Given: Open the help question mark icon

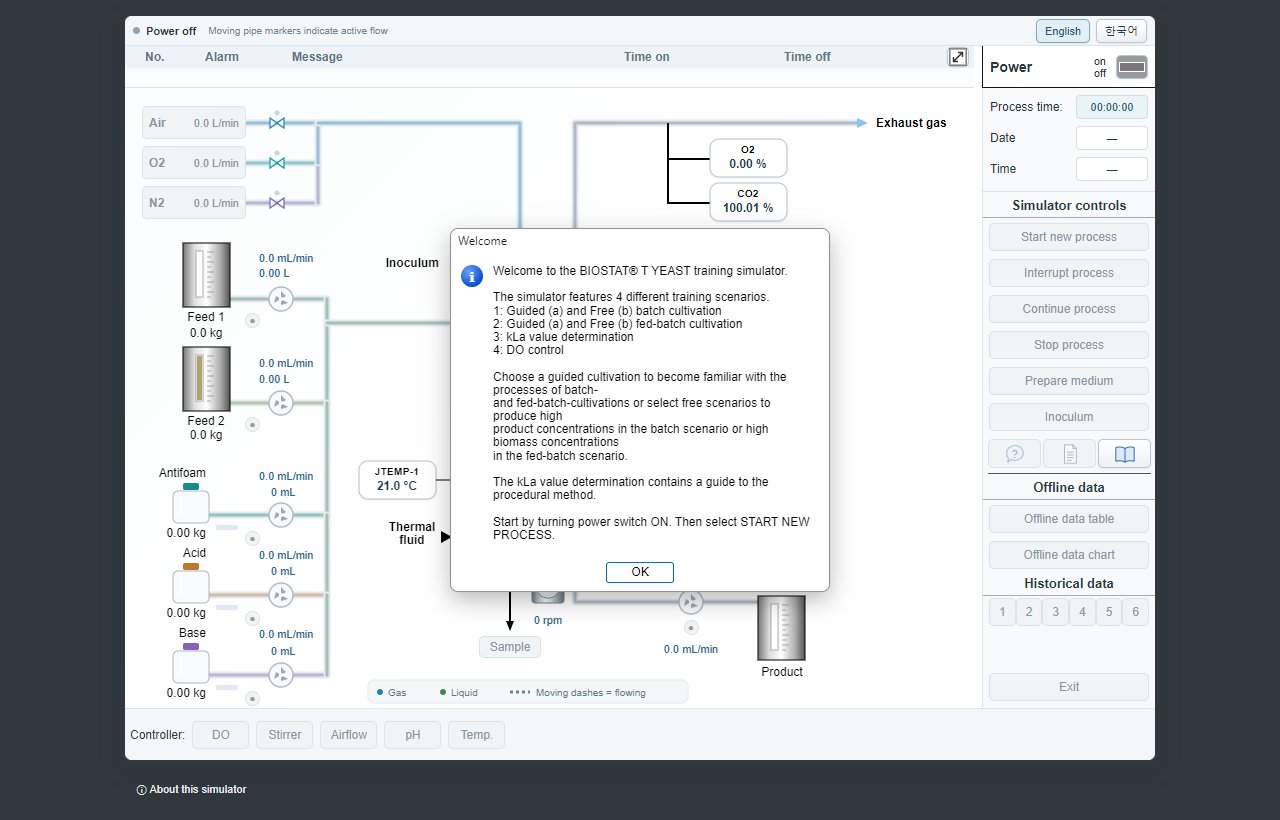Looking at the screenshot, I should point(1015,454).
